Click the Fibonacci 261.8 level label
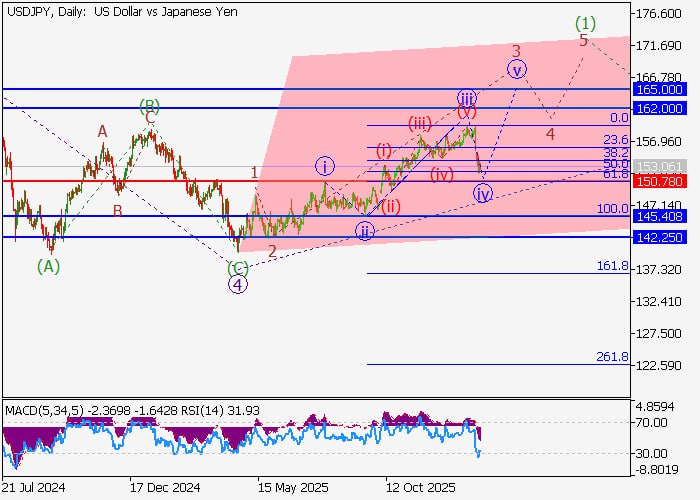This screenshot has width=700, height=500. coord(612,357)
